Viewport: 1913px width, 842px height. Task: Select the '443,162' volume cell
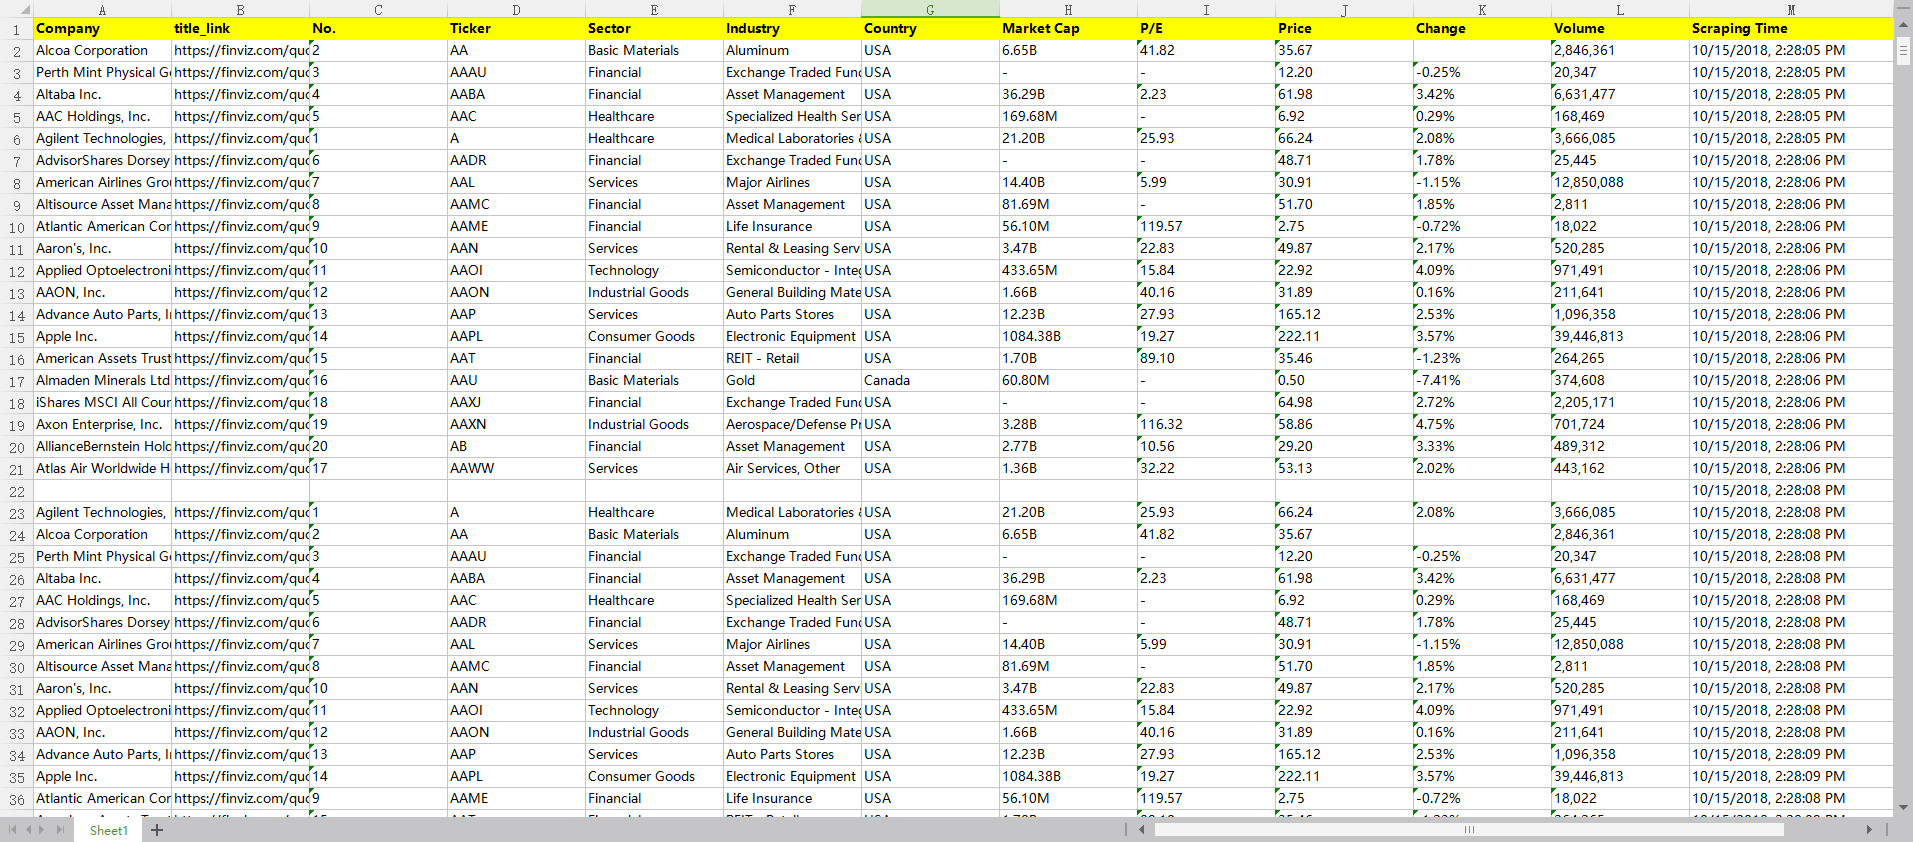[x=1620, y=469]
